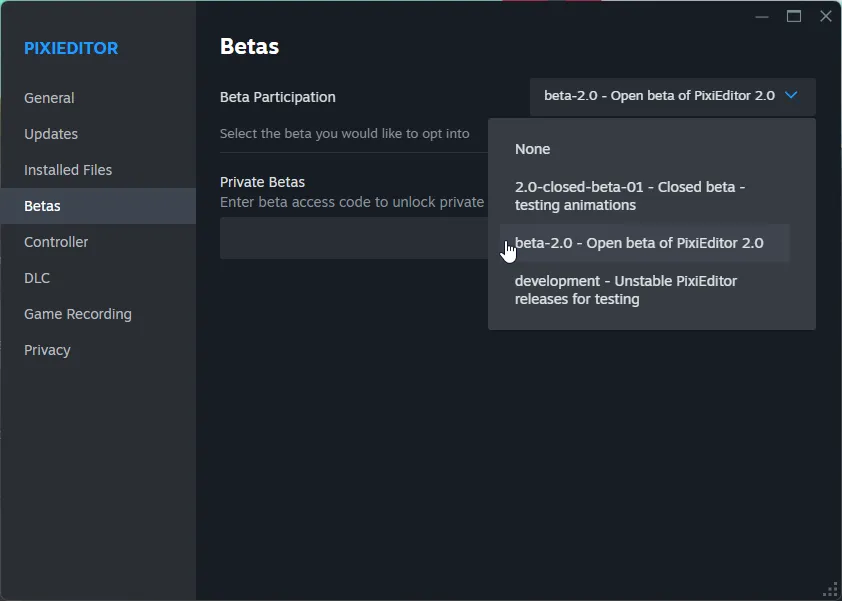
Task: Click the Betas page title
Action: (x=248, y=46)
